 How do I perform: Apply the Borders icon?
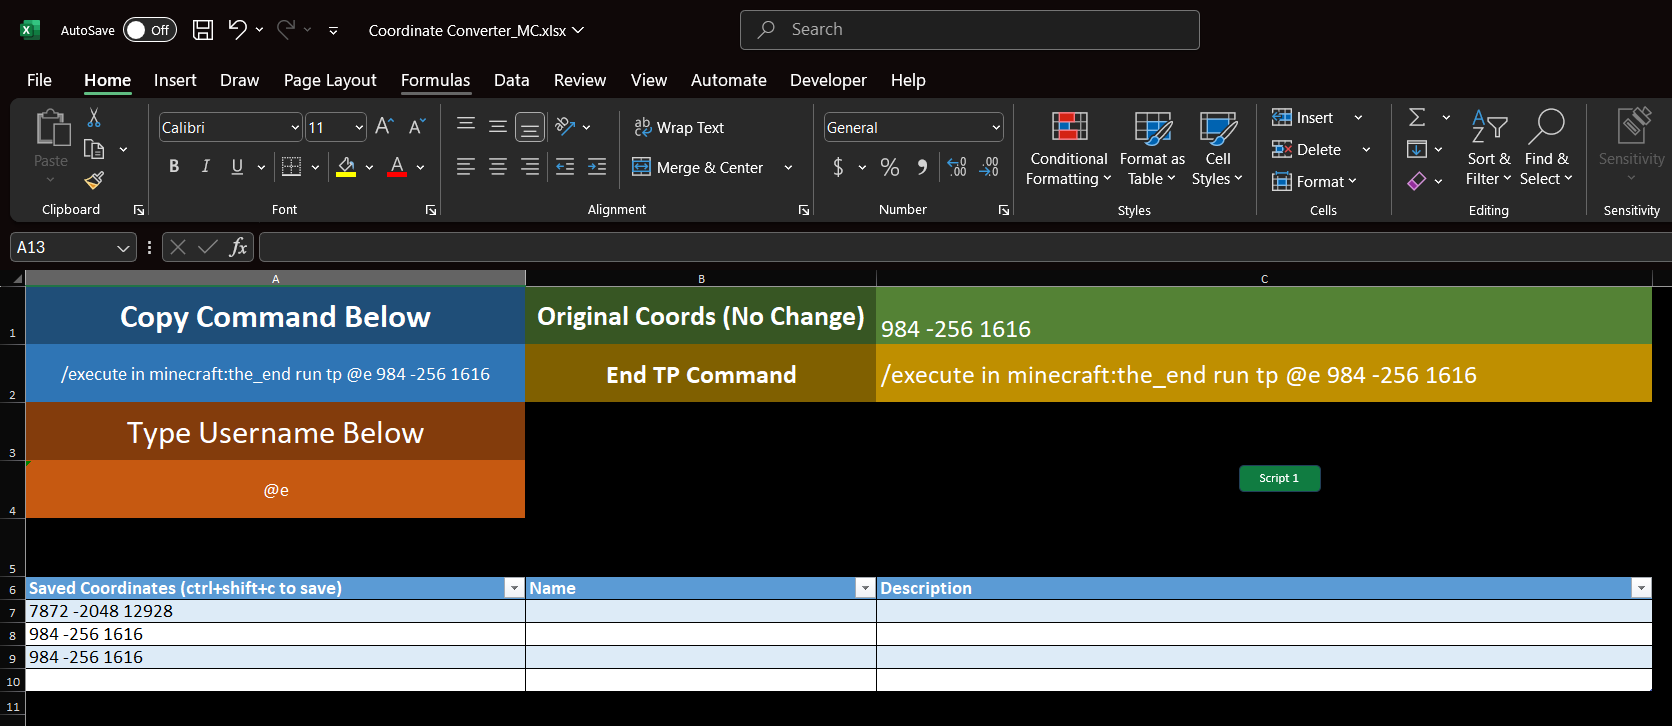(291, 167)
